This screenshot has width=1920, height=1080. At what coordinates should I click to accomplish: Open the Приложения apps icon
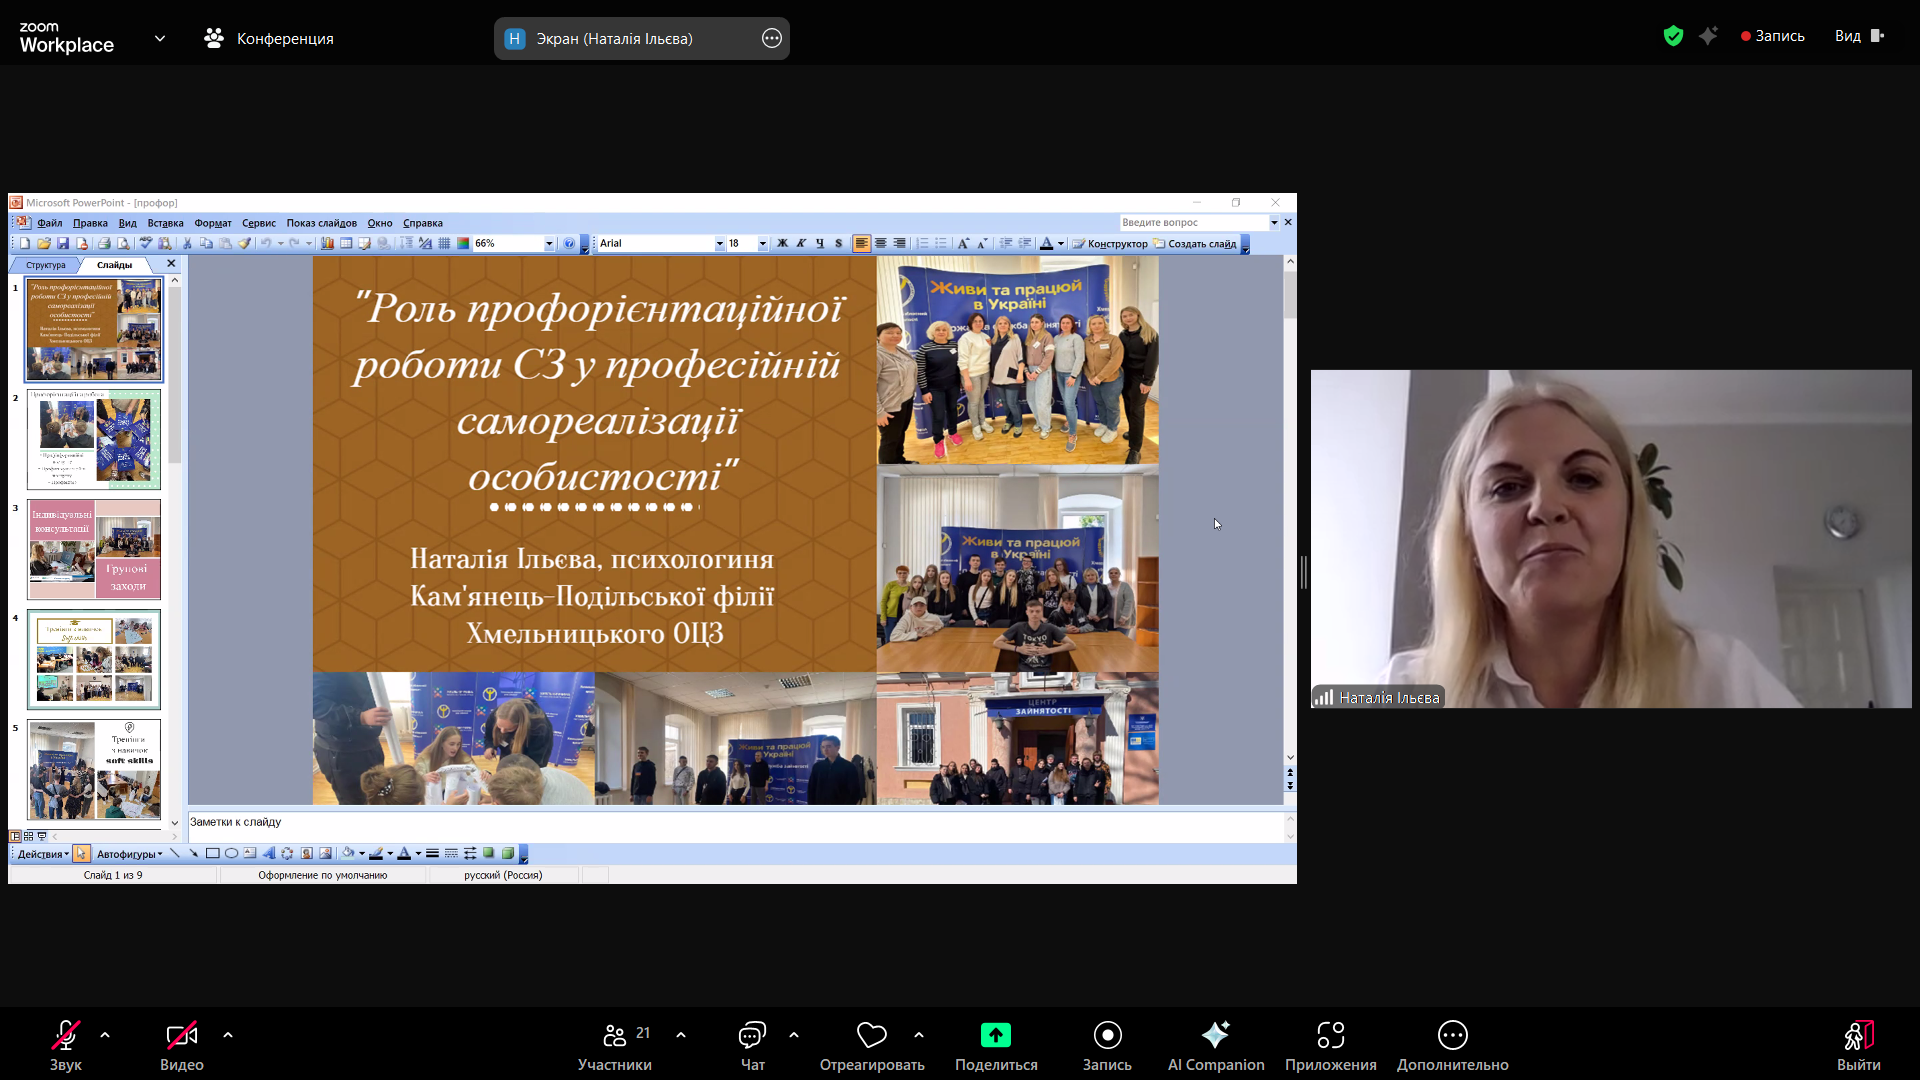click(x=1330, y=1035)
